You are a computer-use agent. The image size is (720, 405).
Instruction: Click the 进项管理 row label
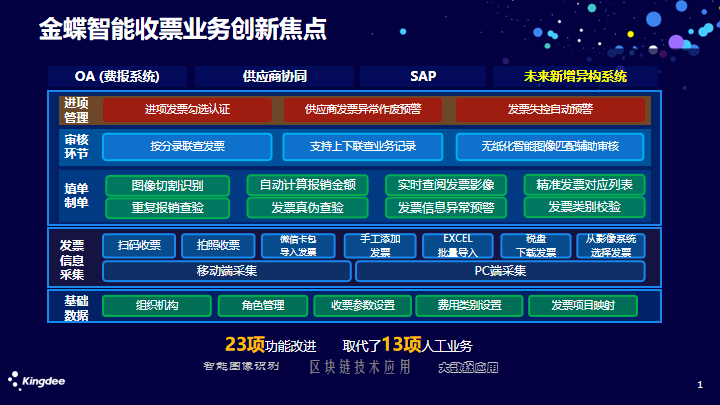tap(76, 110)
